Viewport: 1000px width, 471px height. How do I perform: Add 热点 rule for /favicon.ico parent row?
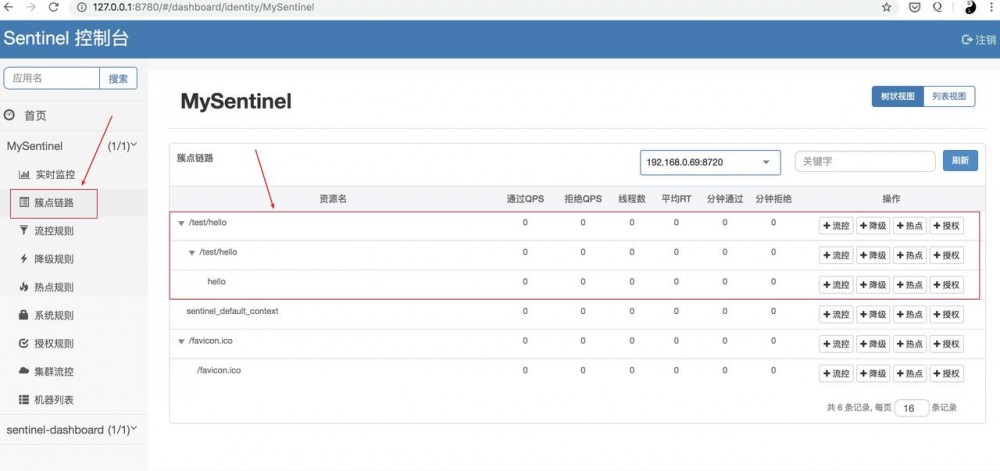[909, 344]
